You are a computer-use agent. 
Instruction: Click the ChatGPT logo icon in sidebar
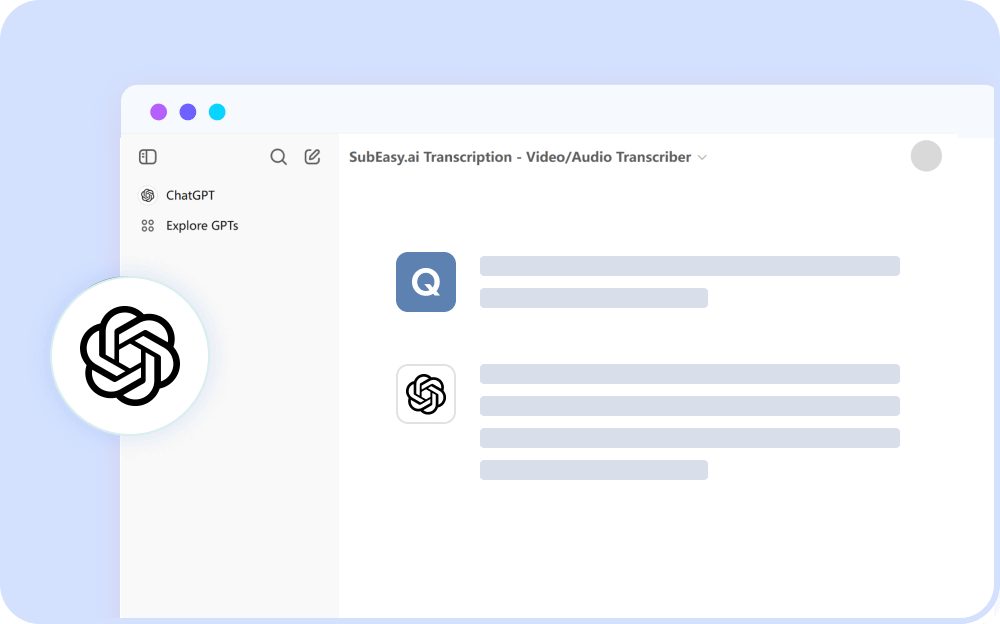[x=148, y=196]
